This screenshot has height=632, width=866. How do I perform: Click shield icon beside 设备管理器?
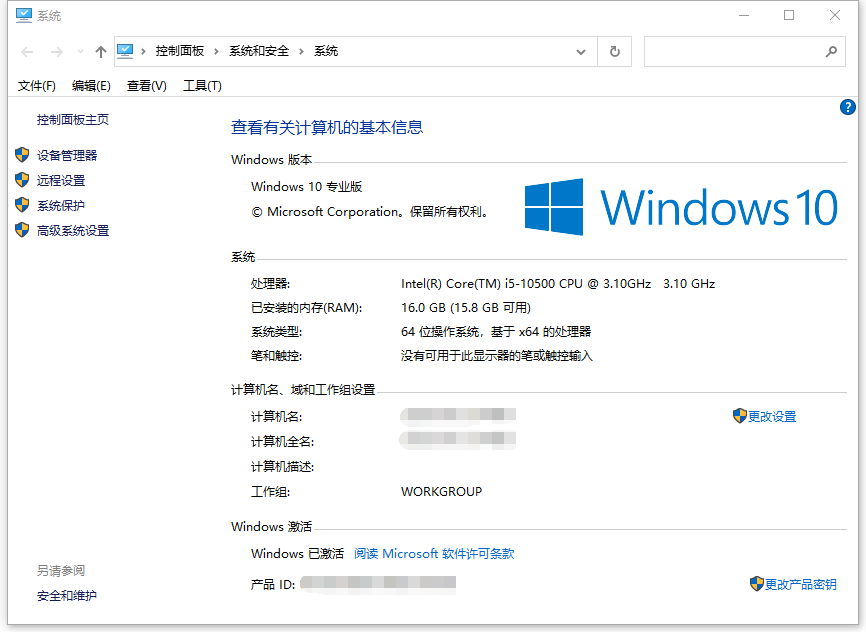click(22, 155)
